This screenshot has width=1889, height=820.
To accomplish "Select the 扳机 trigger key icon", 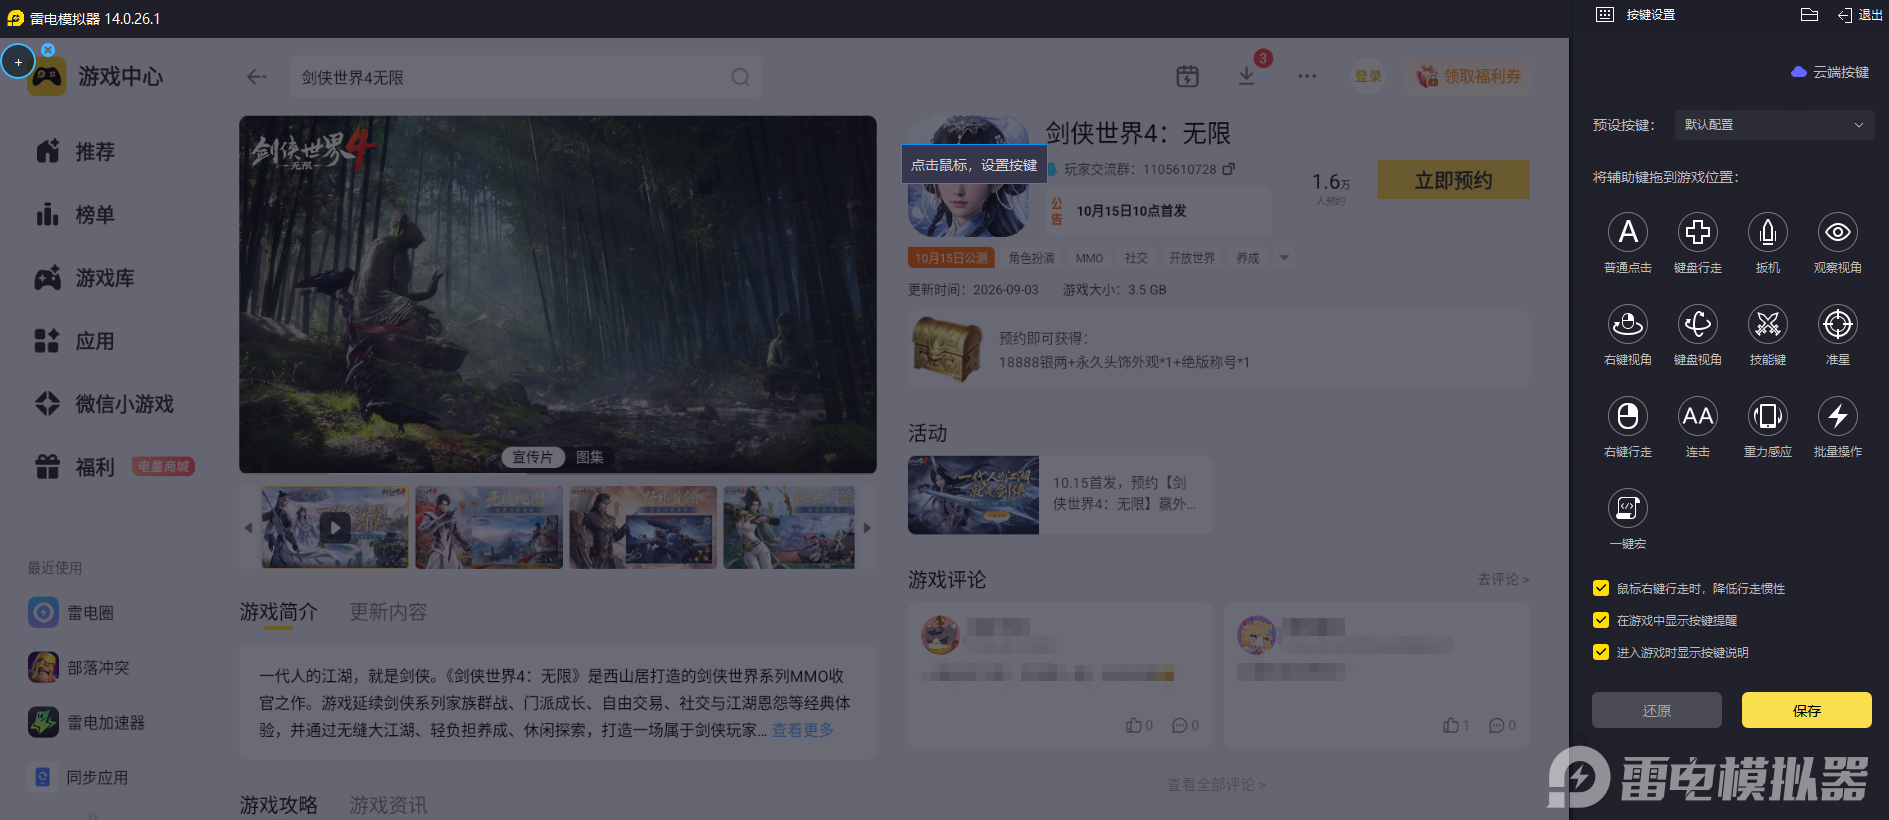I will pos(1768,232).
